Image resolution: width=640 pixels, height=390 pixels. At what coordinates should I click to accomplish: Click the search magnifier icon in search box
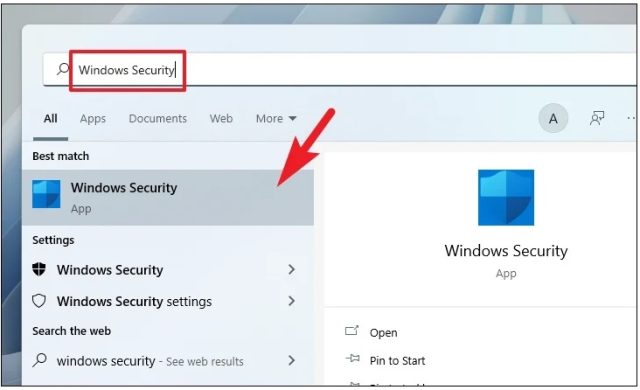[x=63, y=69]
